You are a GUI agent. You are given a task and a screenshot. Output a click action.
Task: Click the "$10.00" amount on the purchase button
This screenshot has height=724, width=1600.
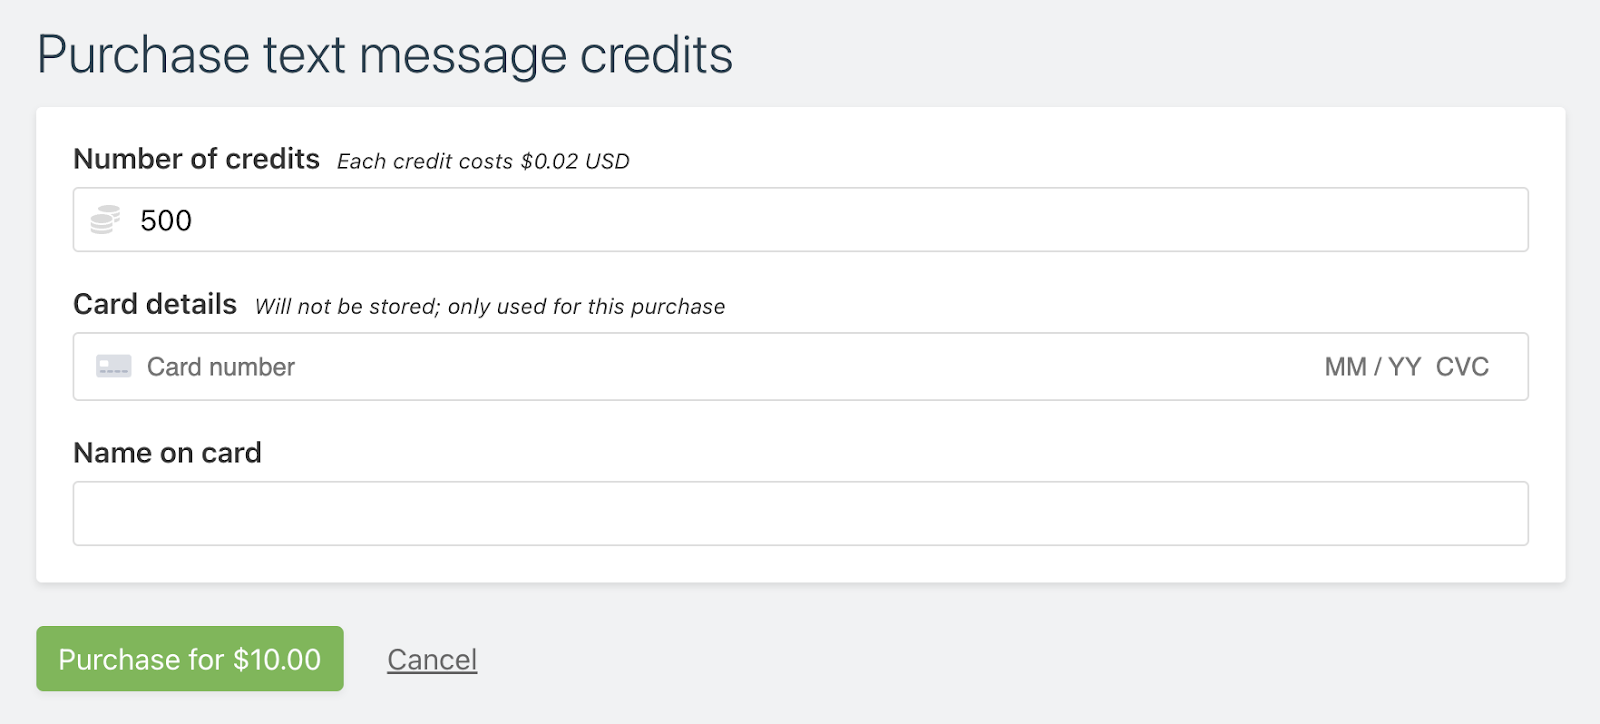[x=277, y=660]
